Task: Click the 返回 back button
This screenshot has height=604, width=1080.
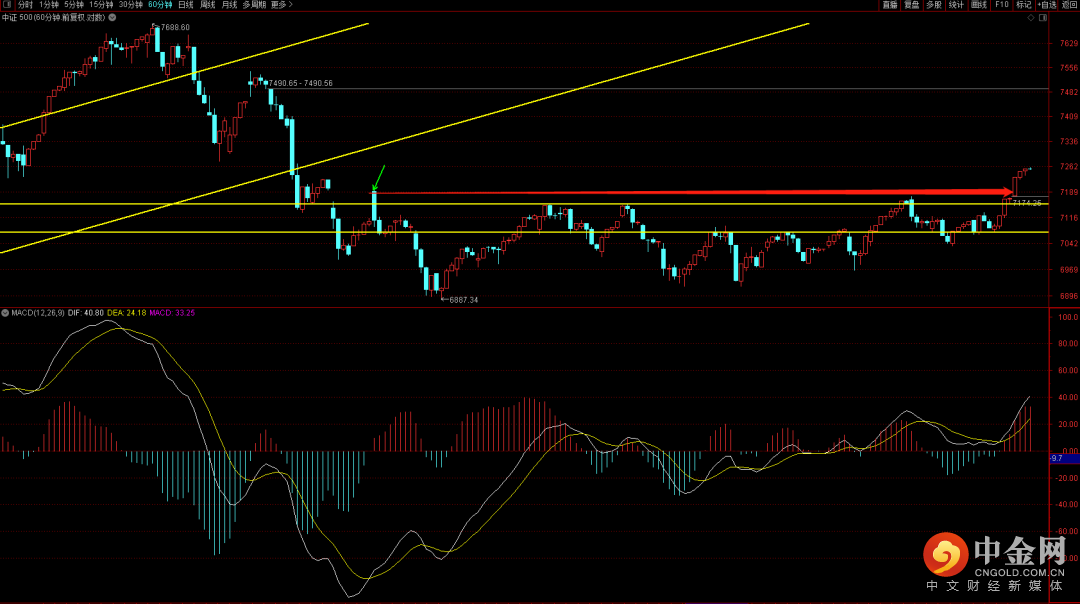Action: click(x=1069, y=5)
